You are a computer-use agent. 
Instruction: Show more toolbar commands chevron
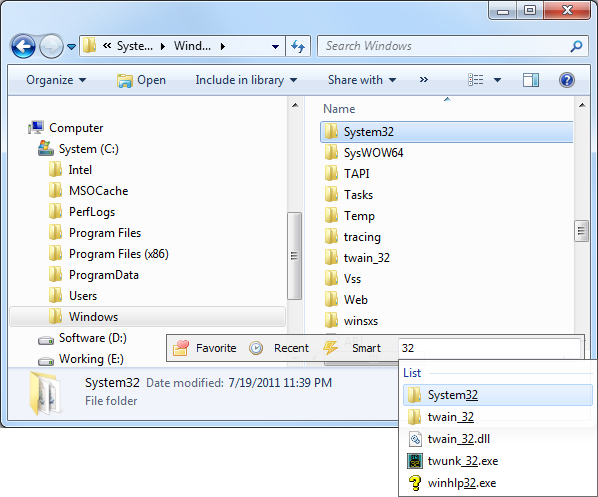point(424,80)
